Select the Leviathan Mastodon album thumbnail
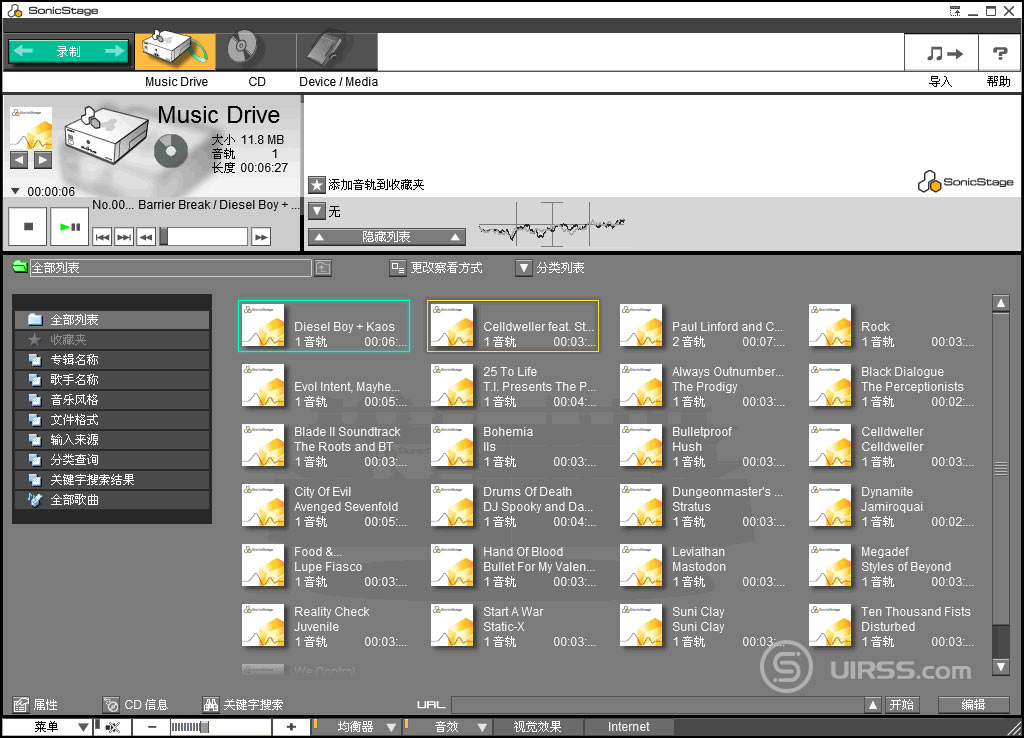The image size is (1024, 738). point(641,566)
